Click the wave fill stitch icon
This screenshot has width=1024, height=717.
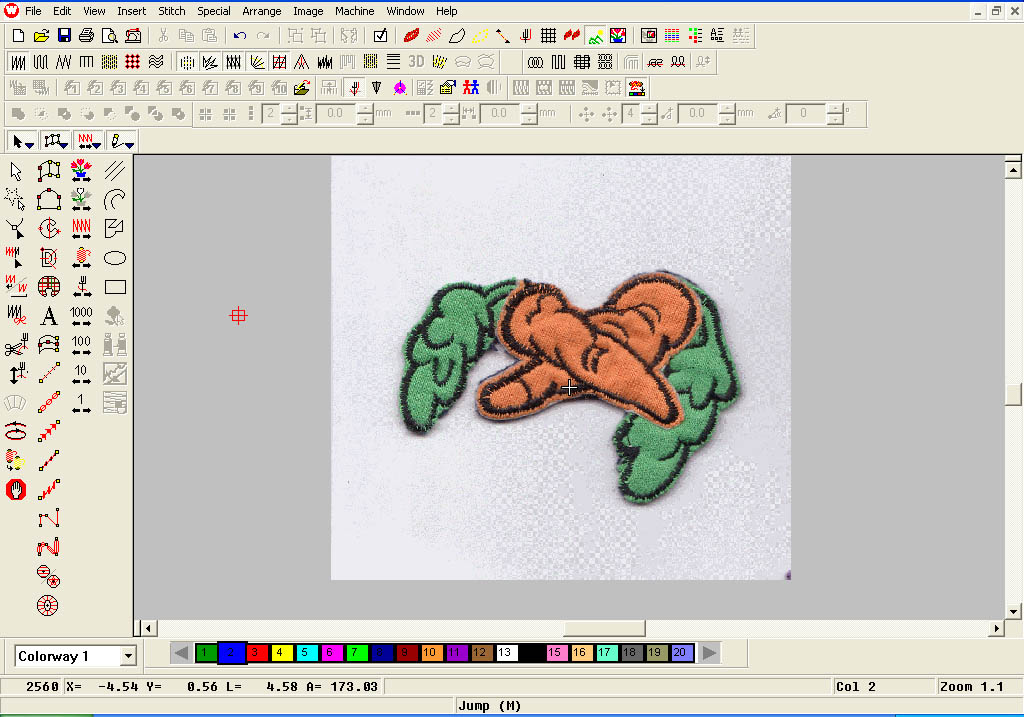155,62
